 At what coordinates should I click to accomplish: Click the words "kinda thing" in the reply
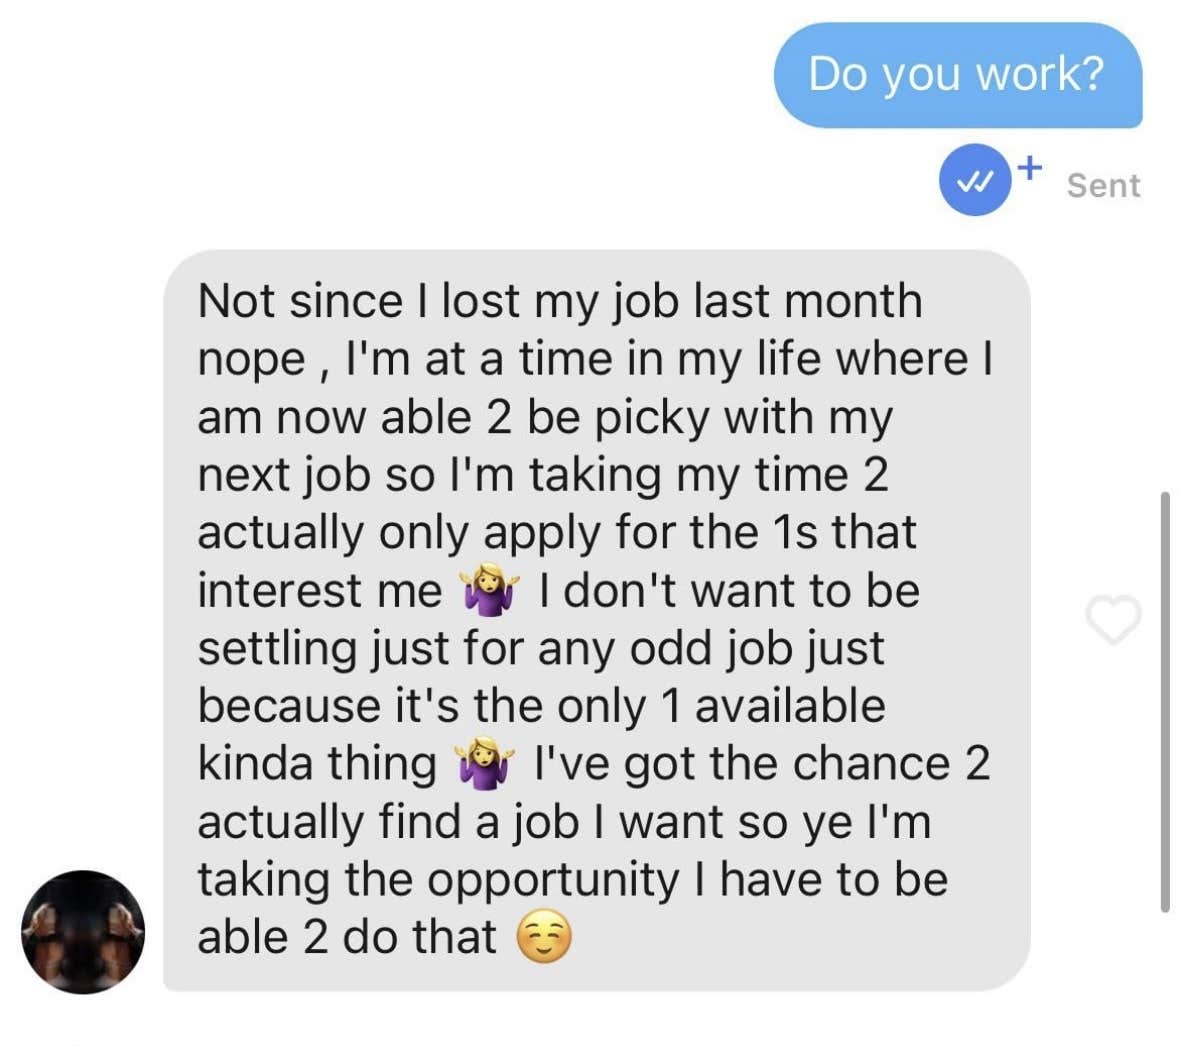pyautogui.click(x=317, y=764)
